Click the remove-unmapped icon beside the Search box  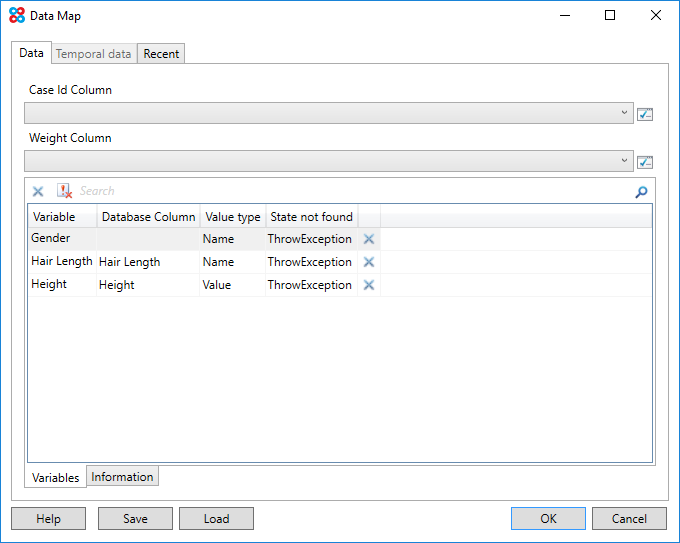point(64,191)
